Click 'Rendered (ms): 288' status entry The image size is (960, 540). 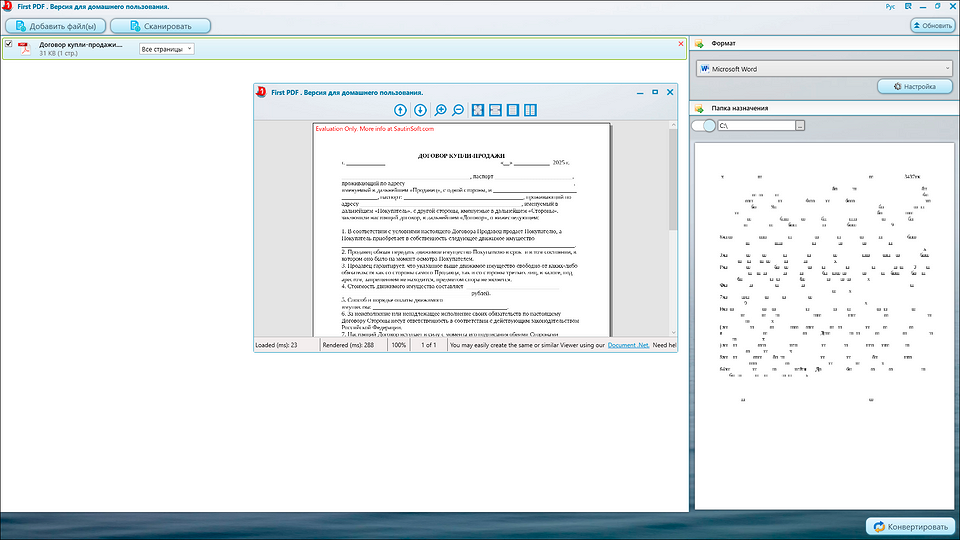348,345
